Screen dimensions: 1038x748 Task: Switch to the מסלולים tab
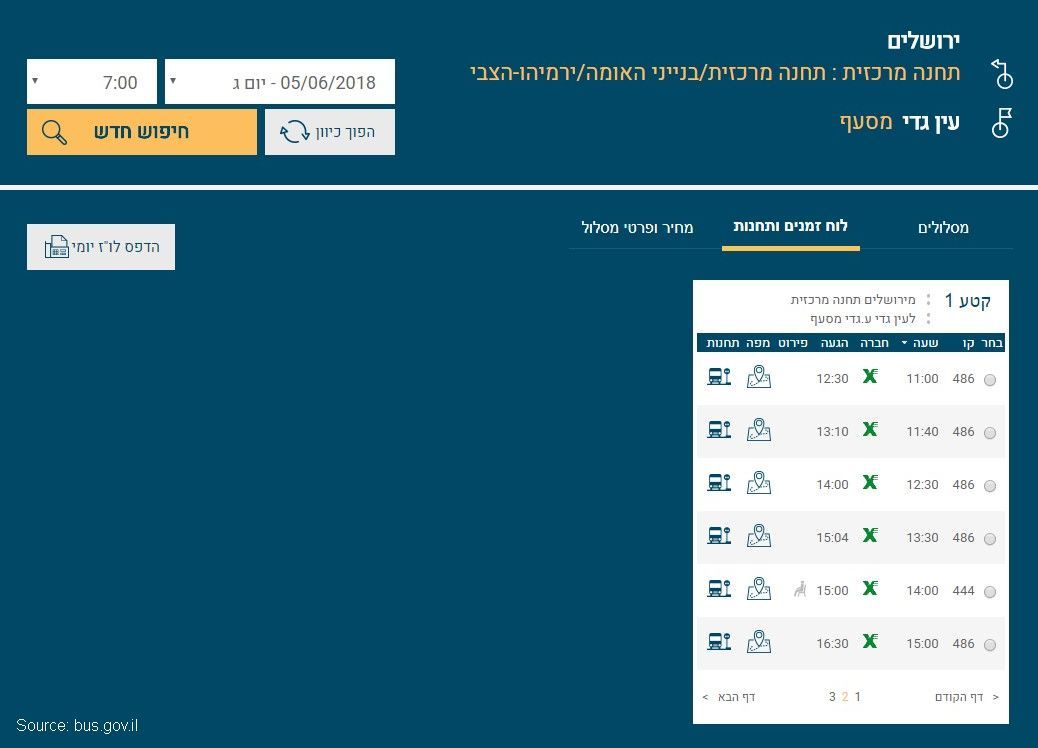point(943,228)
